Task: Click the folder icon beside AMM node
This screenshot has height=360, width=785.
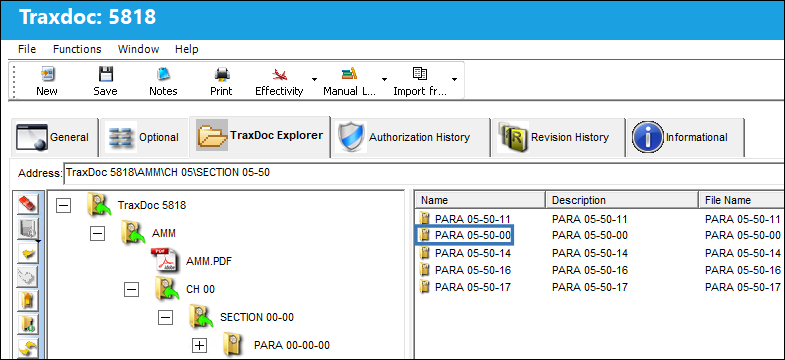Action: coord(133,232)
